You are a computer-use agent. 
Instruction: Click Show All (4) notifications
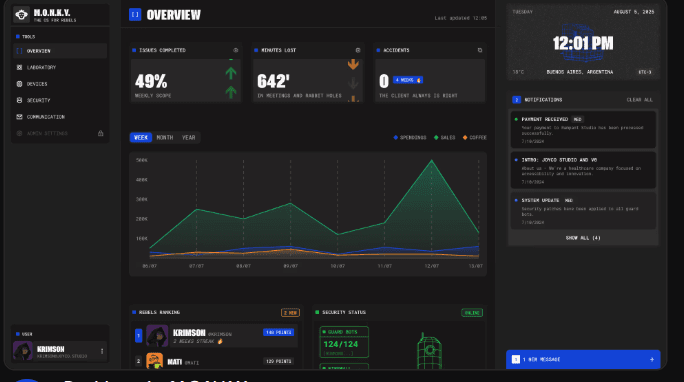(583, 238)
